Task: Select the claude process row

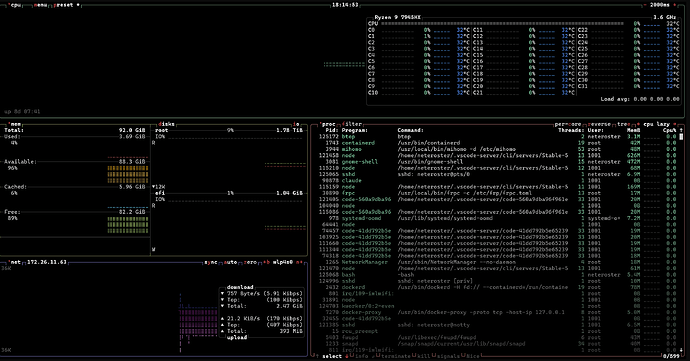Action: [x=497, y=180]
